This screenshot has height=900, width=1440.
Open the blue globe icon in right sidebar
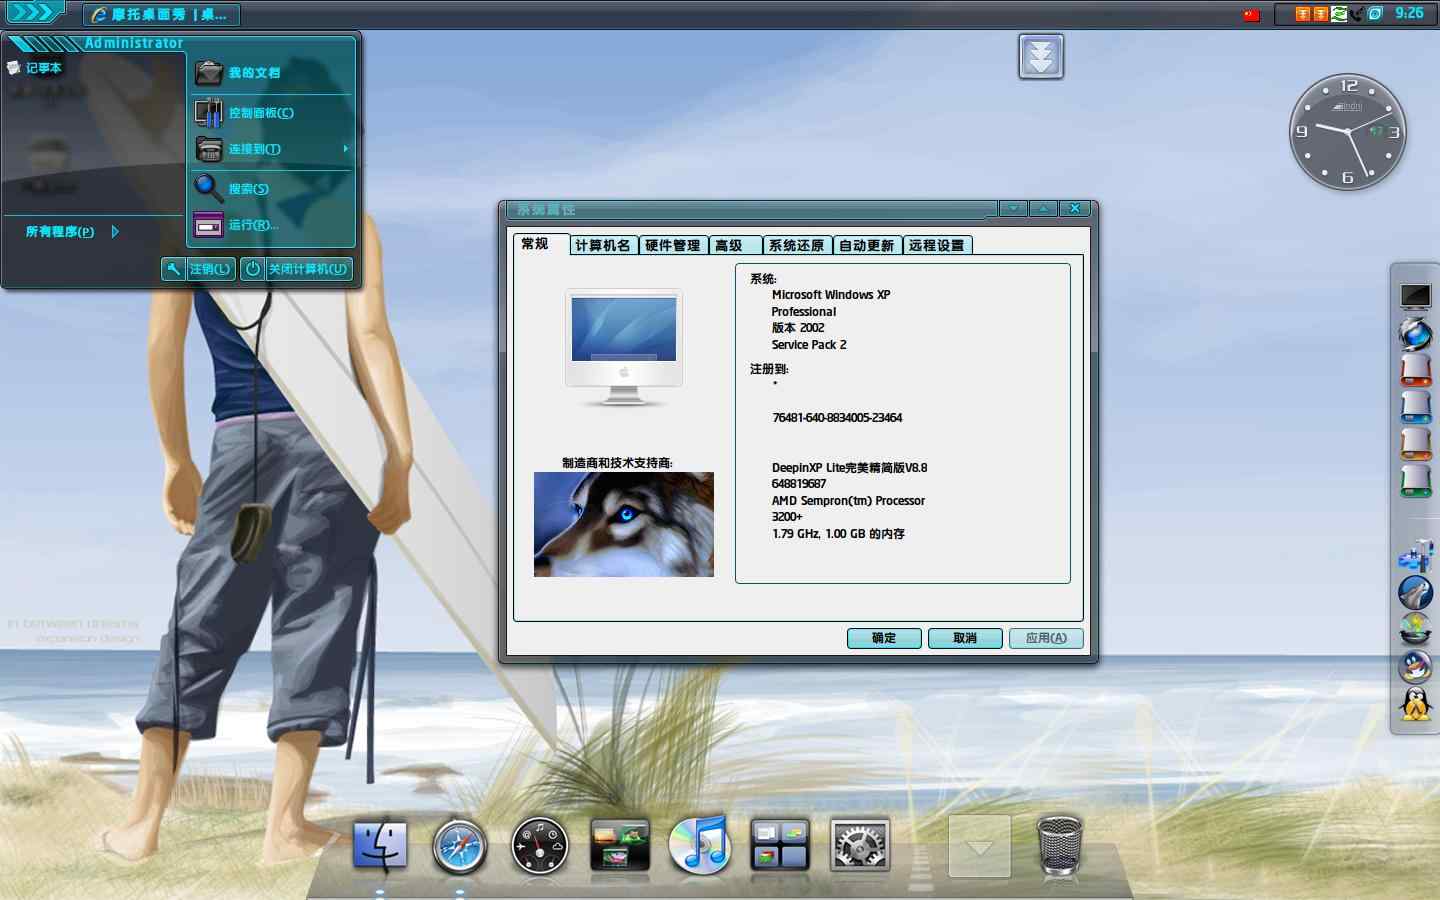(x=1416, y=333)
